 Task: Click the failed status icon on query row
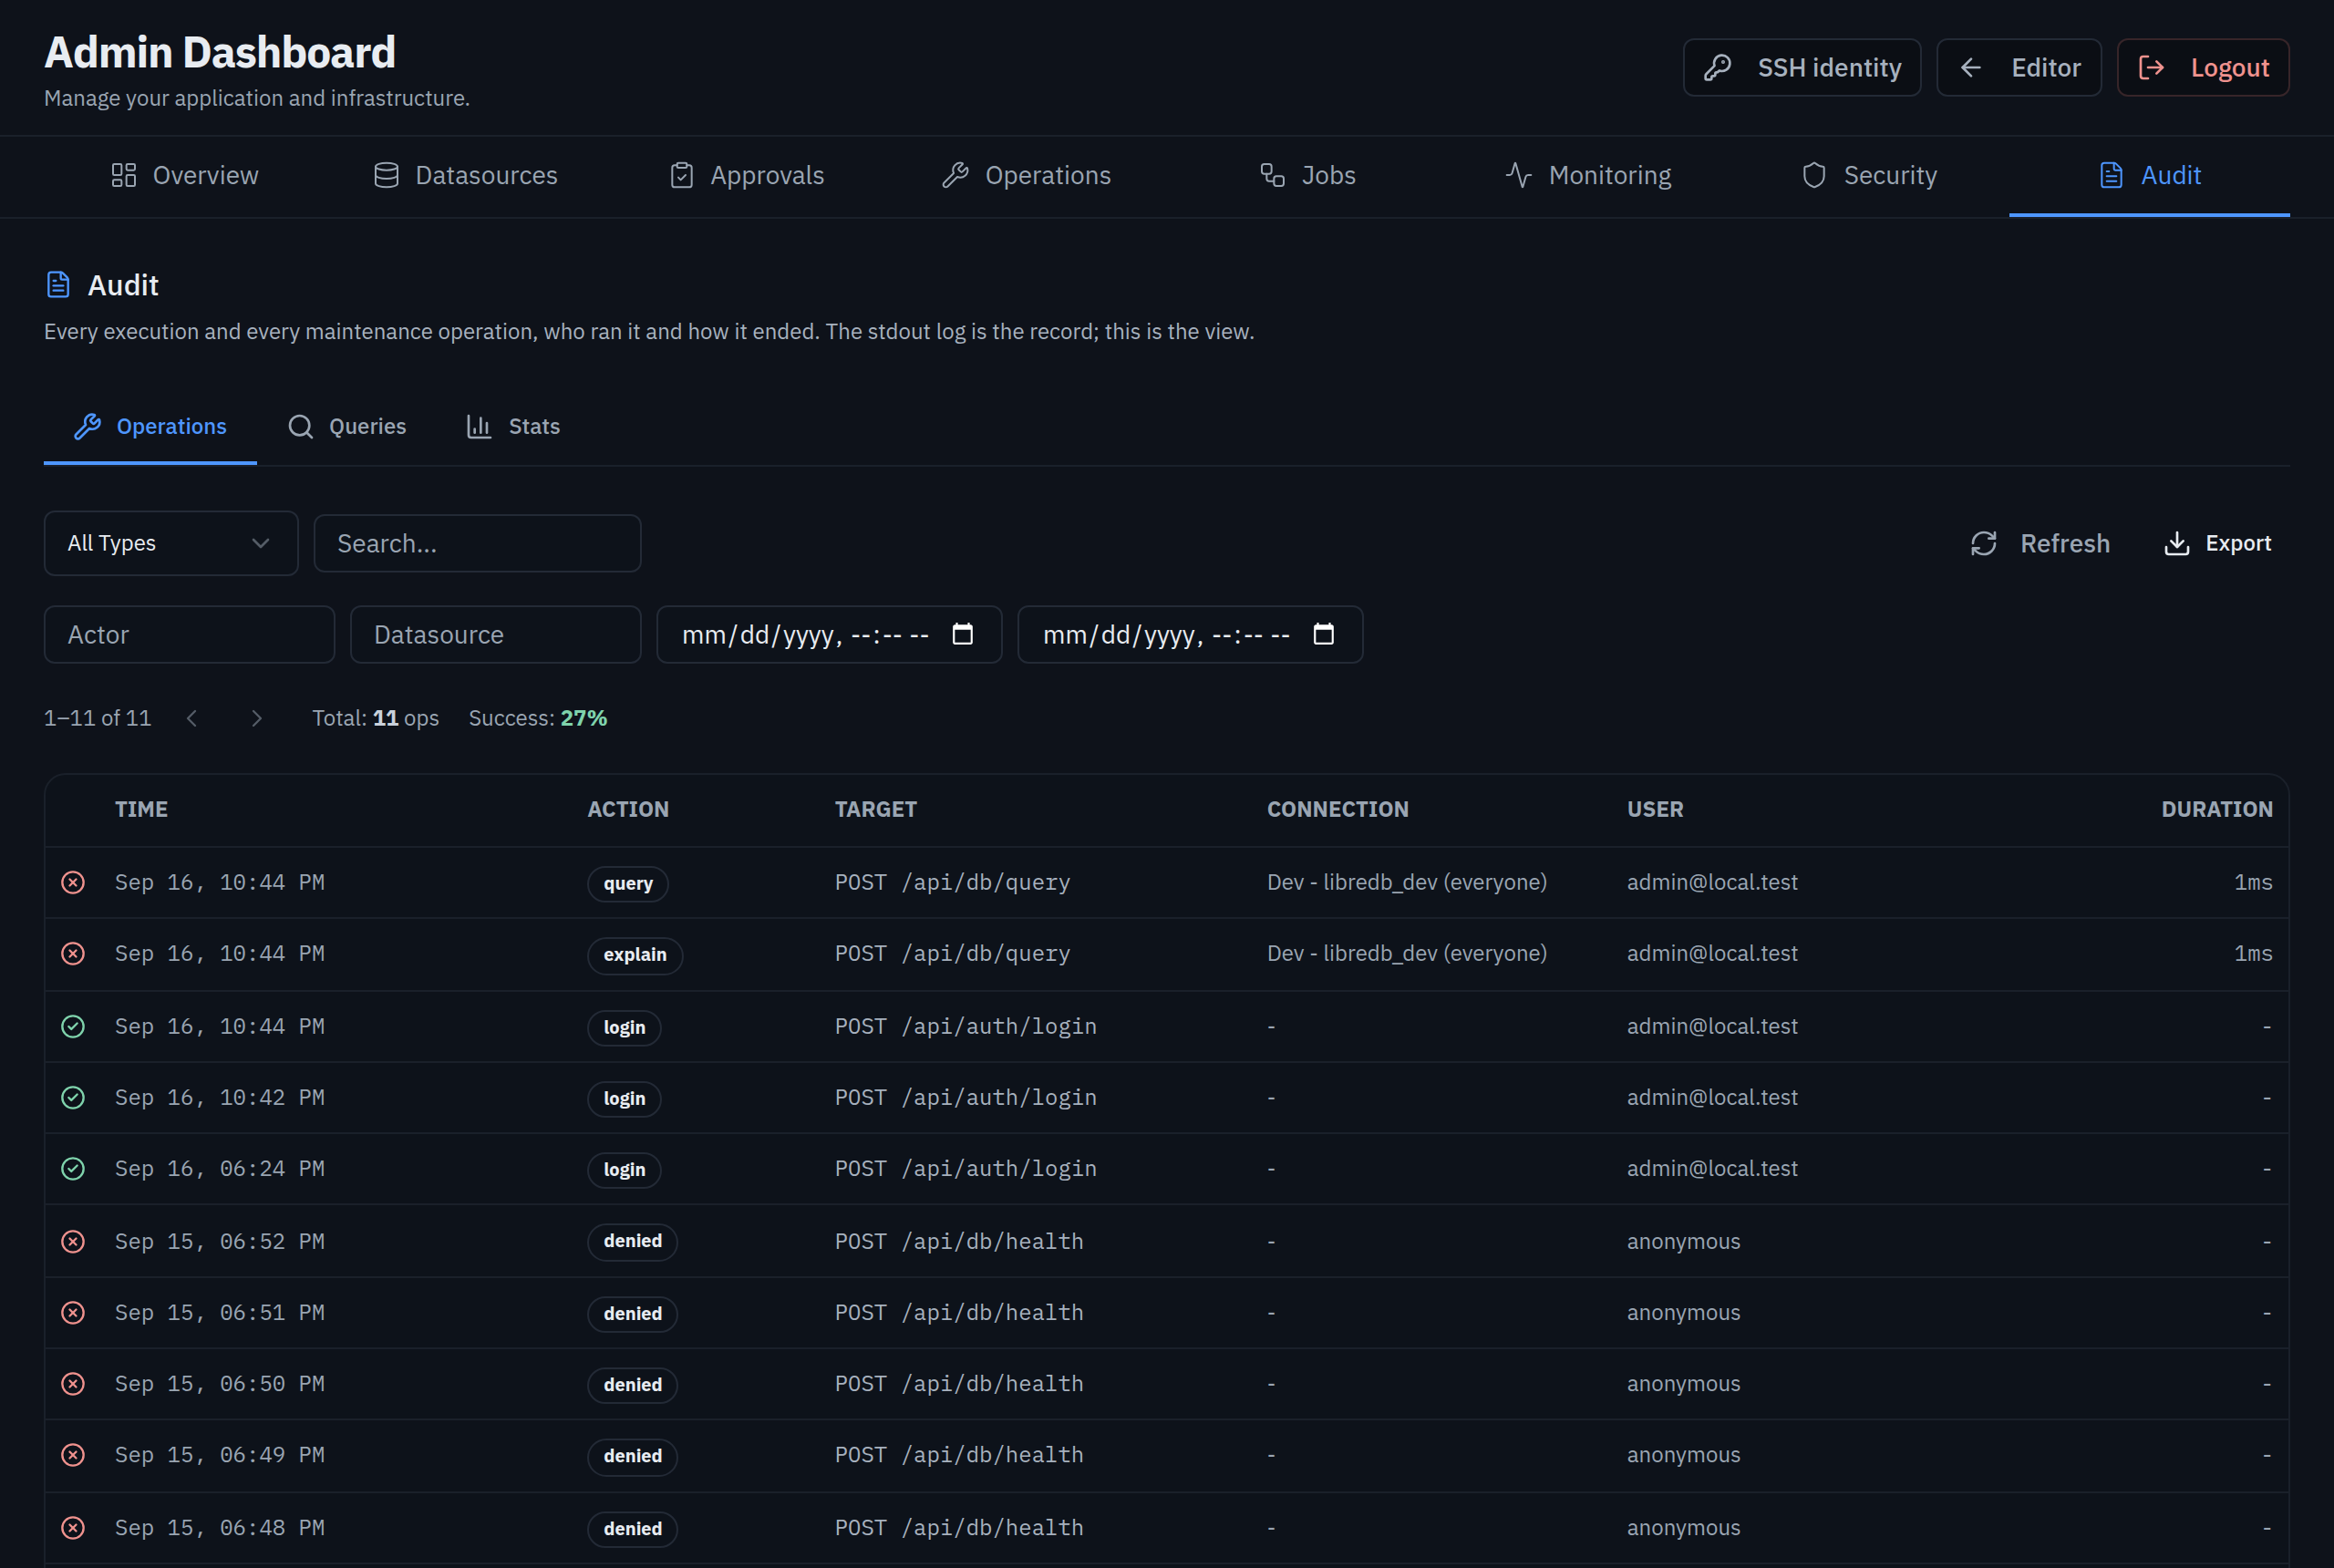(x=73, y=882)
